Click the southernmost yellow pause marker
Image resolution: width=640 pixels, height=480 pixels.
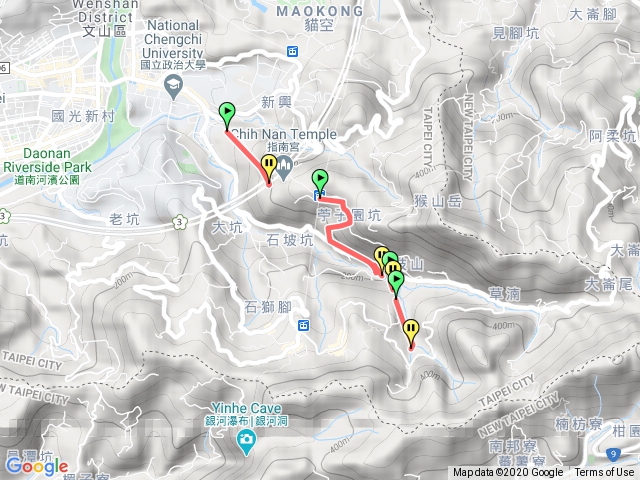pyautogui.click(x=411, y=333)
